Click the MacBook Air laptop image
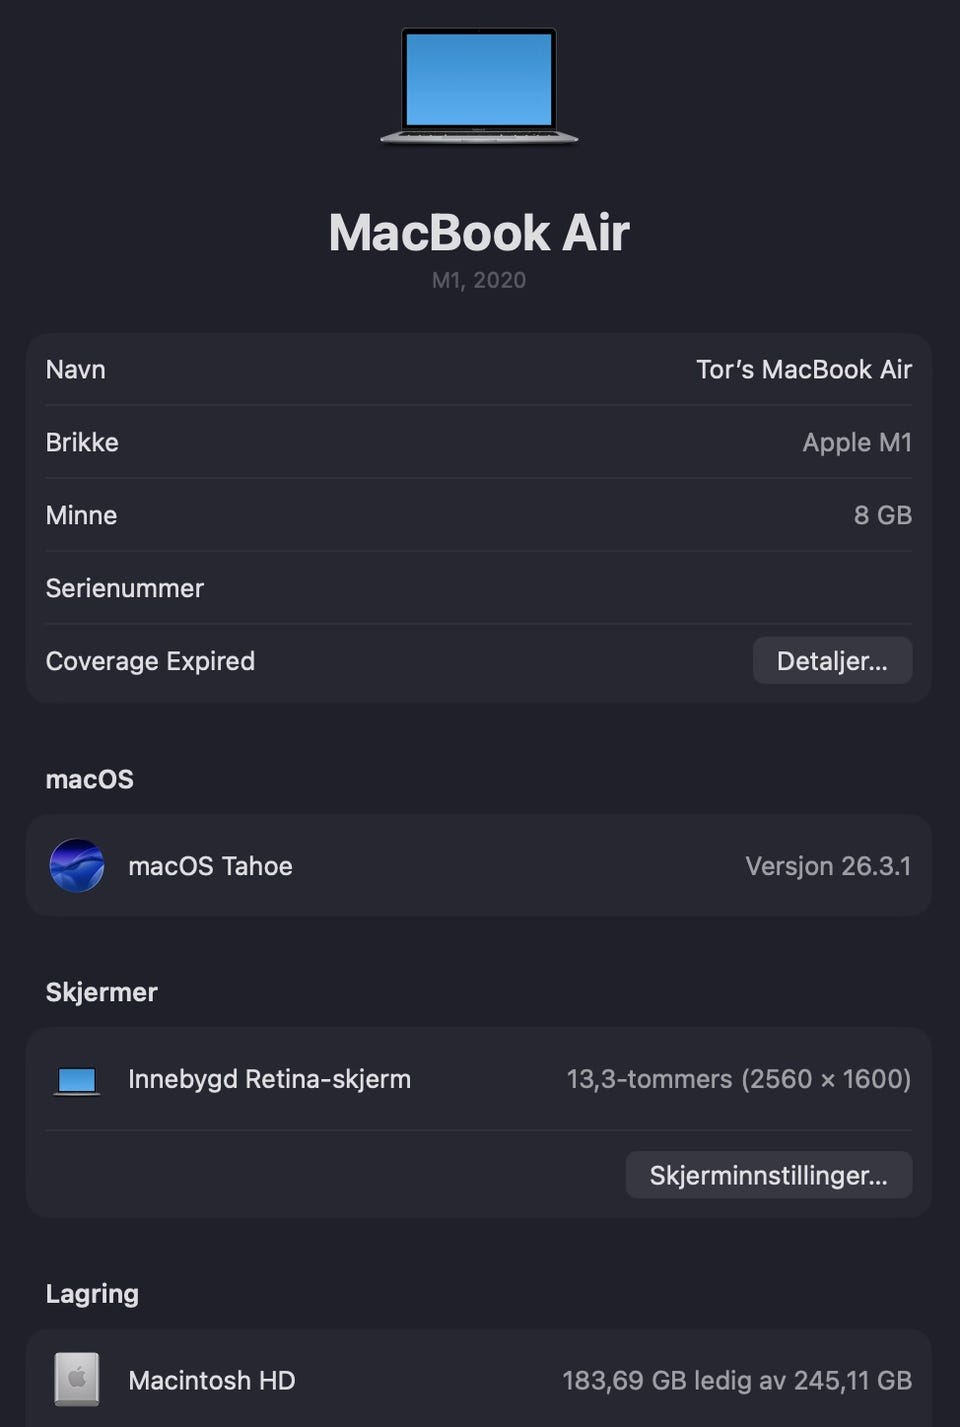This screenshot has height=1427, width=960. (479, 86)
